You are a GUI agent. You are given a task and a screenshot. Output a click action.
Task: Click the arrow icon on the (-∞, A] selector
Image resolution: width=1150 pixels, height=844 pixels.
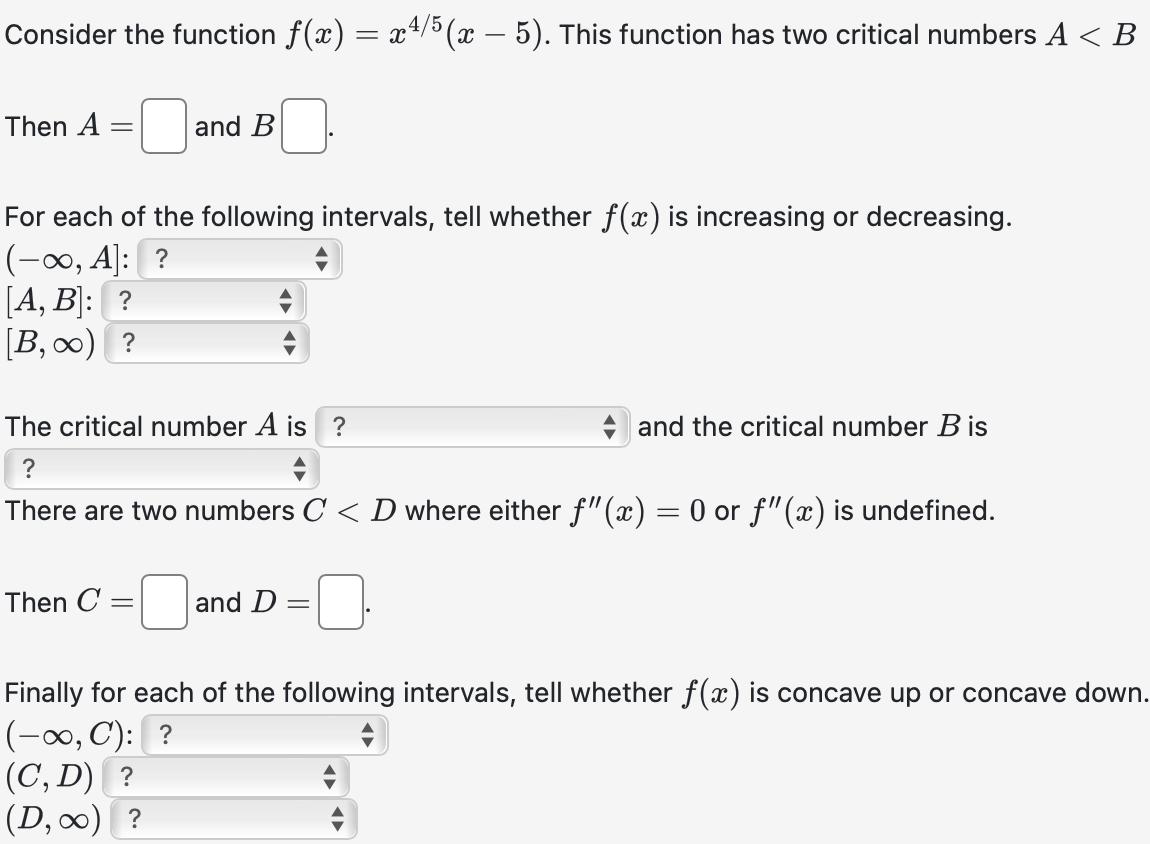pyautogui.click(x=324, y=259)
